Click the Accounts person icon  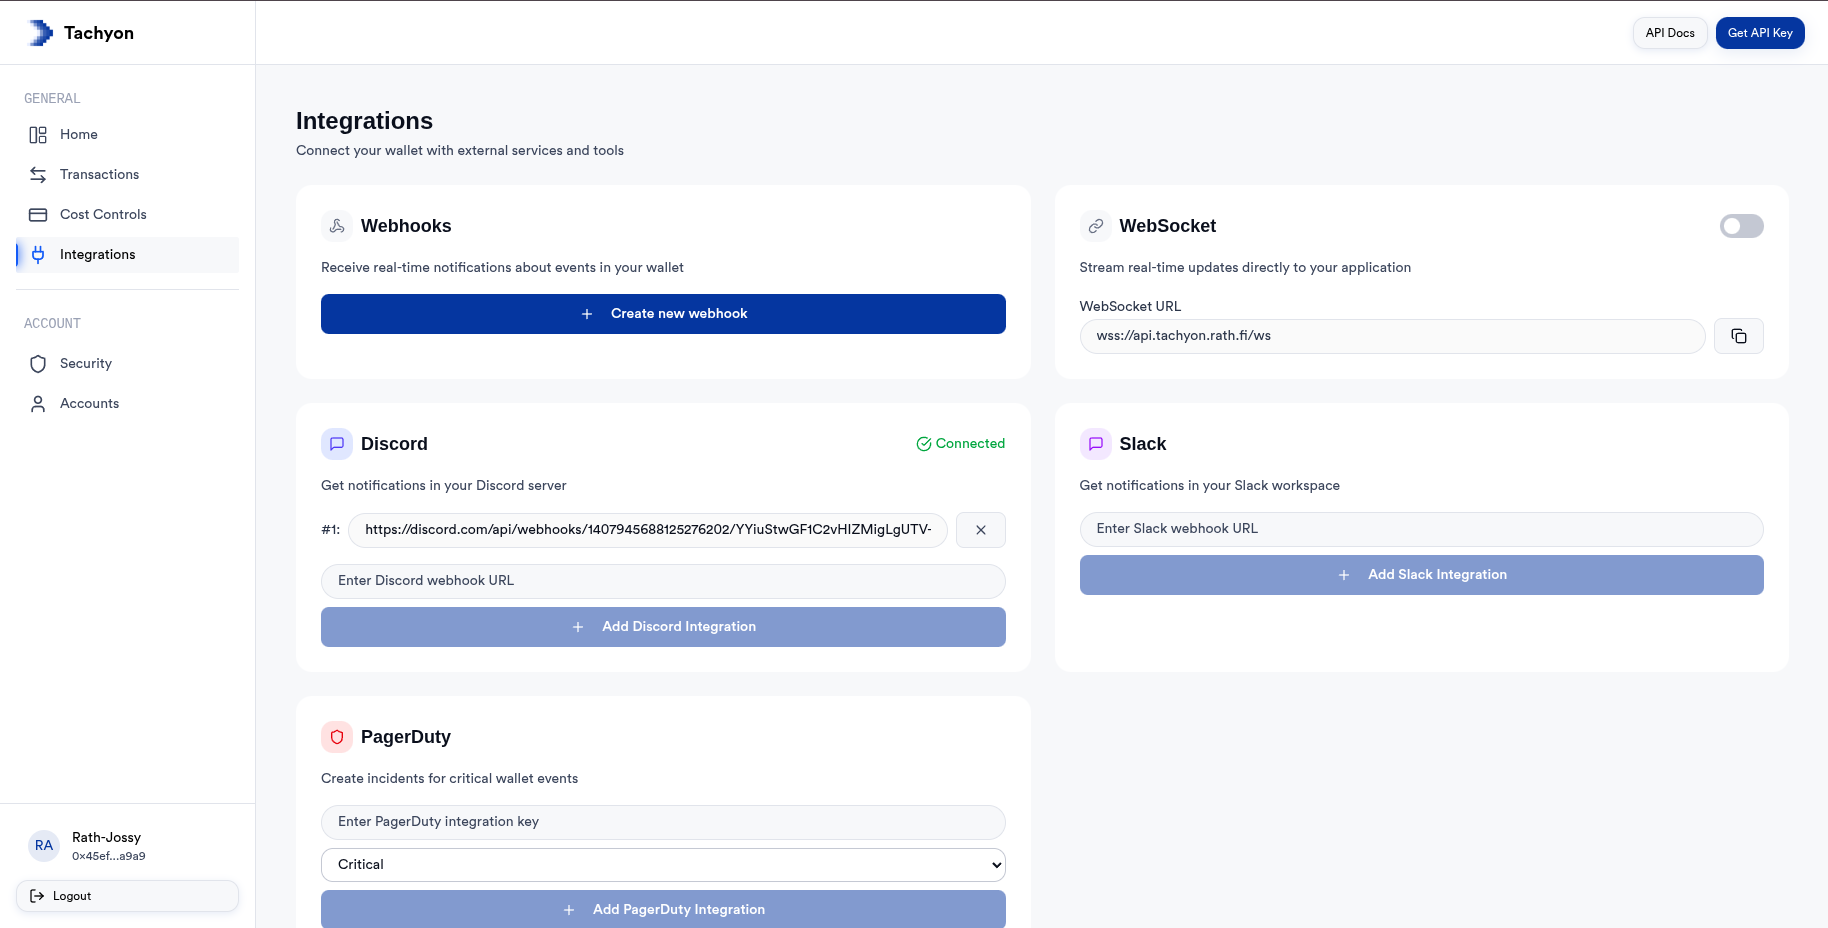(38, 403)
